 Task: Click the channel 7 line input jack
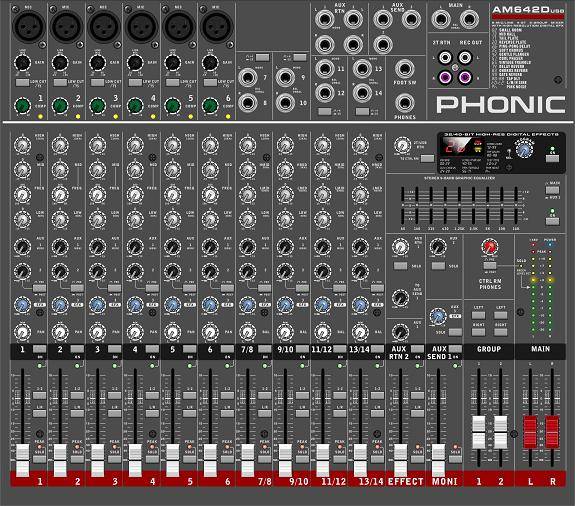coord(248,78)
